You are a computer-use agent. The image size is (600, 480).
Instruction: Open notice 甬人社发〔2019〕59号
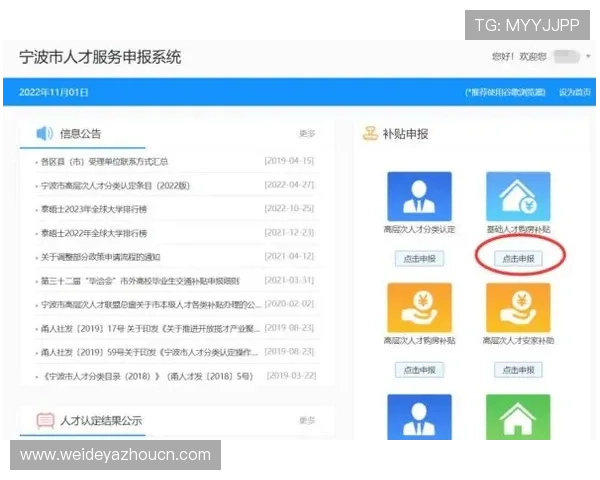[149, 352]
